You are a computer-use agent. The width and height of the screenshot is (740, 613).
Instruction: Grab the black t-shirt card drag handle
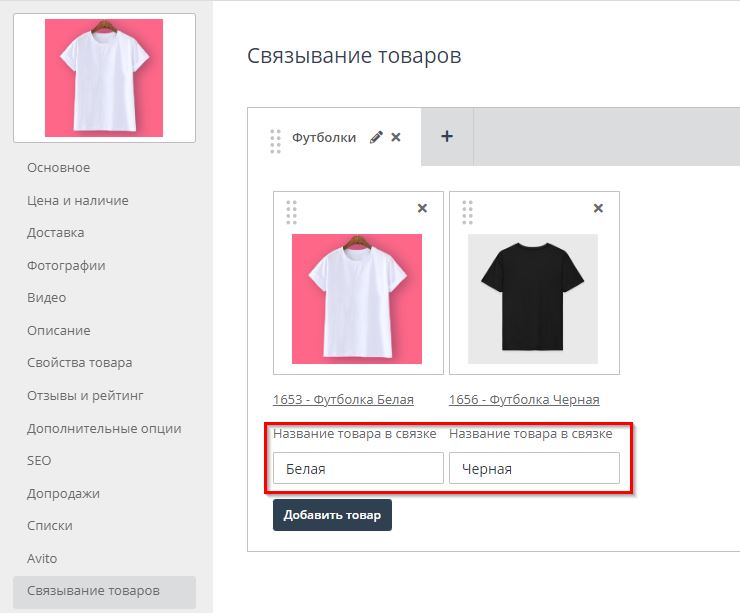click(467, 212)
